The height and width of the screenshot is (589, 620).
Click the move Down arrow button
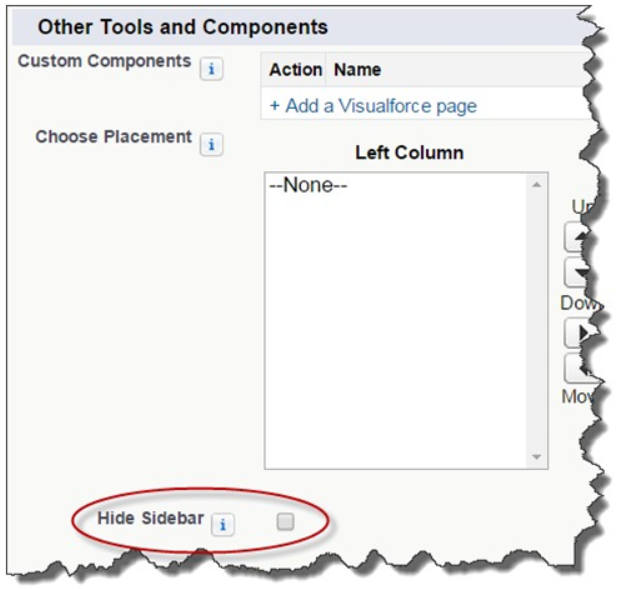tap(578, 272)
